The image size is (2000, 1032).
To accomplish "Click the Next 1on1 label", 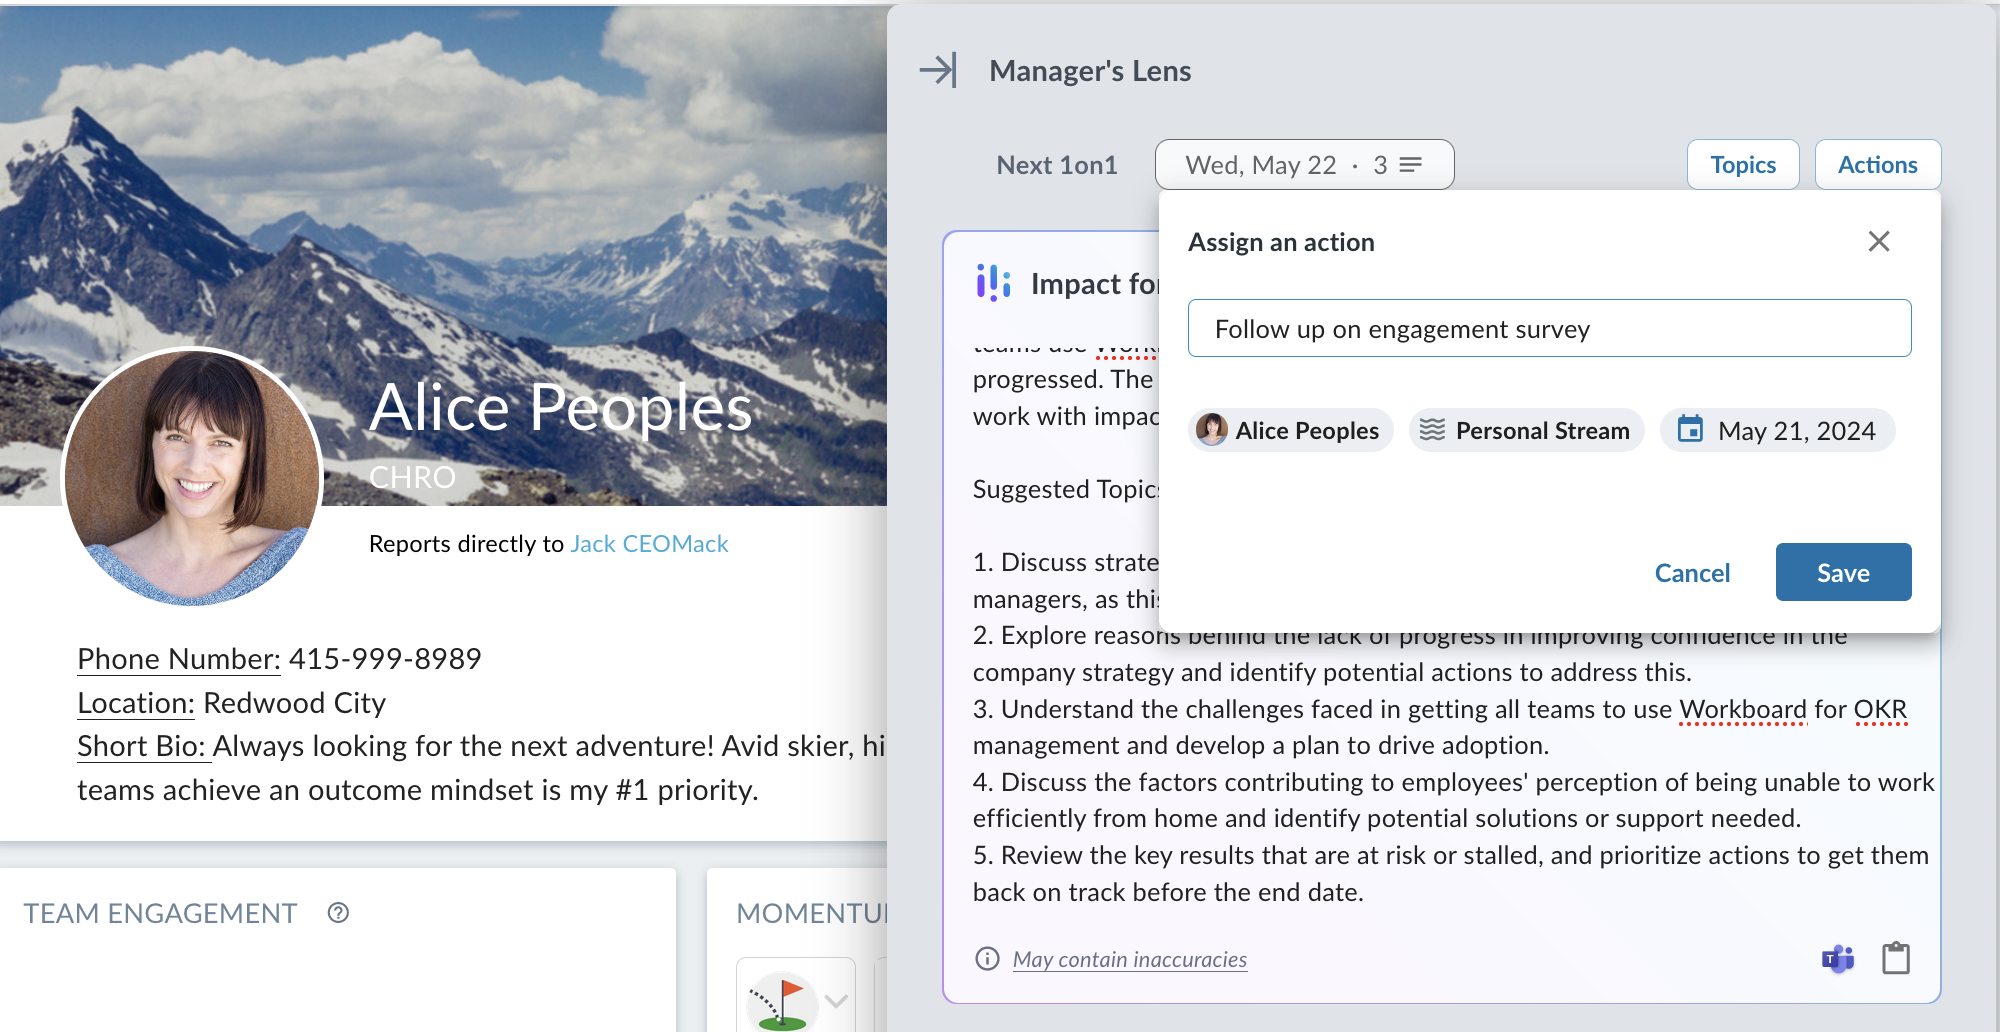I will (1057, 165).
